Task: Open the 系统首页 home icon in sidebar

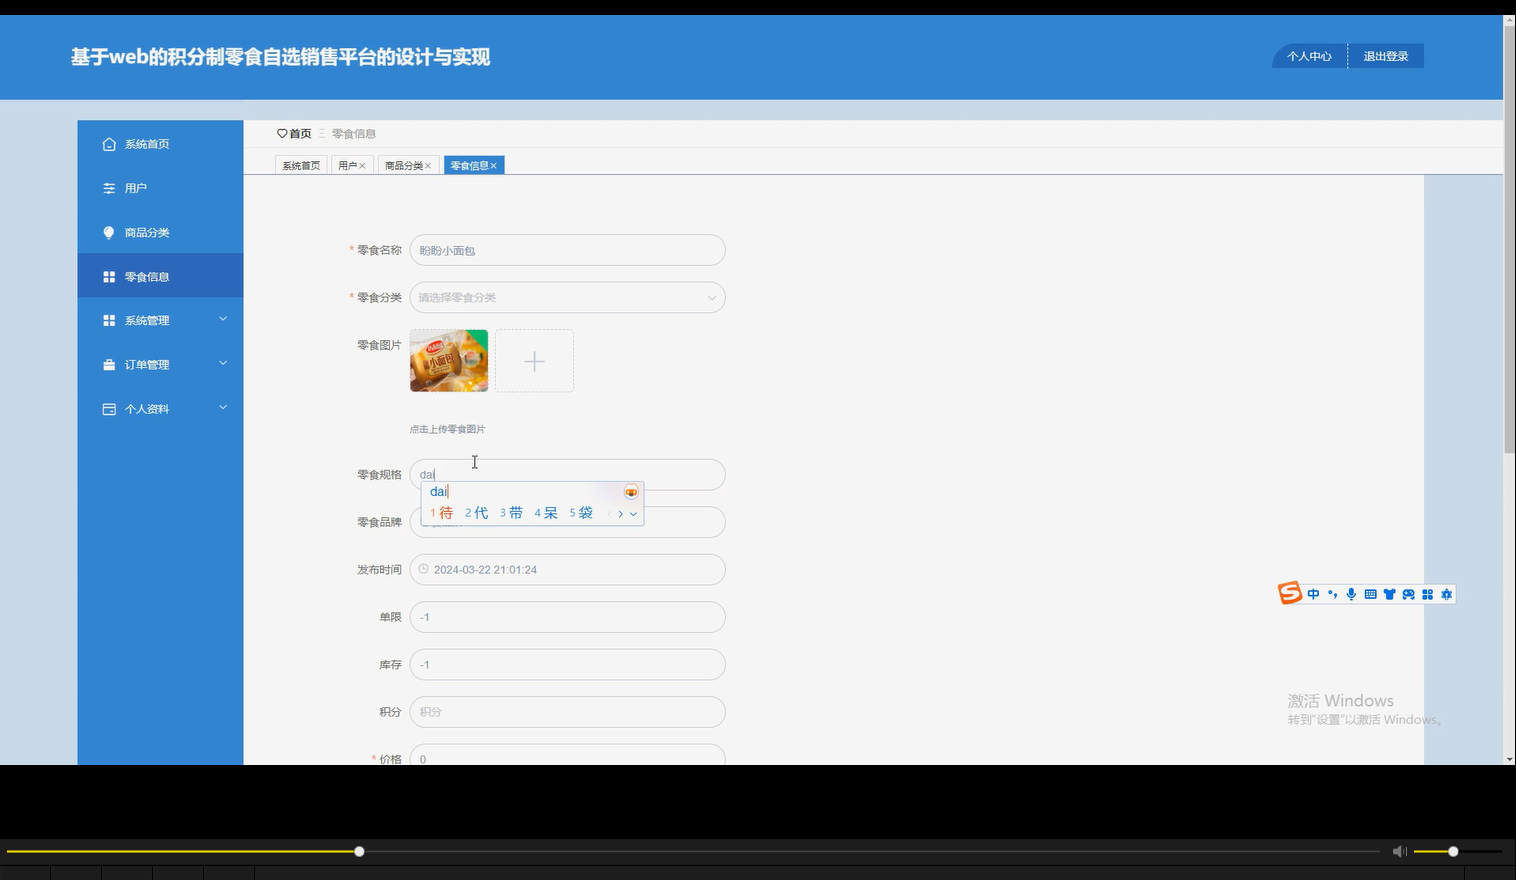Action: 108,143
